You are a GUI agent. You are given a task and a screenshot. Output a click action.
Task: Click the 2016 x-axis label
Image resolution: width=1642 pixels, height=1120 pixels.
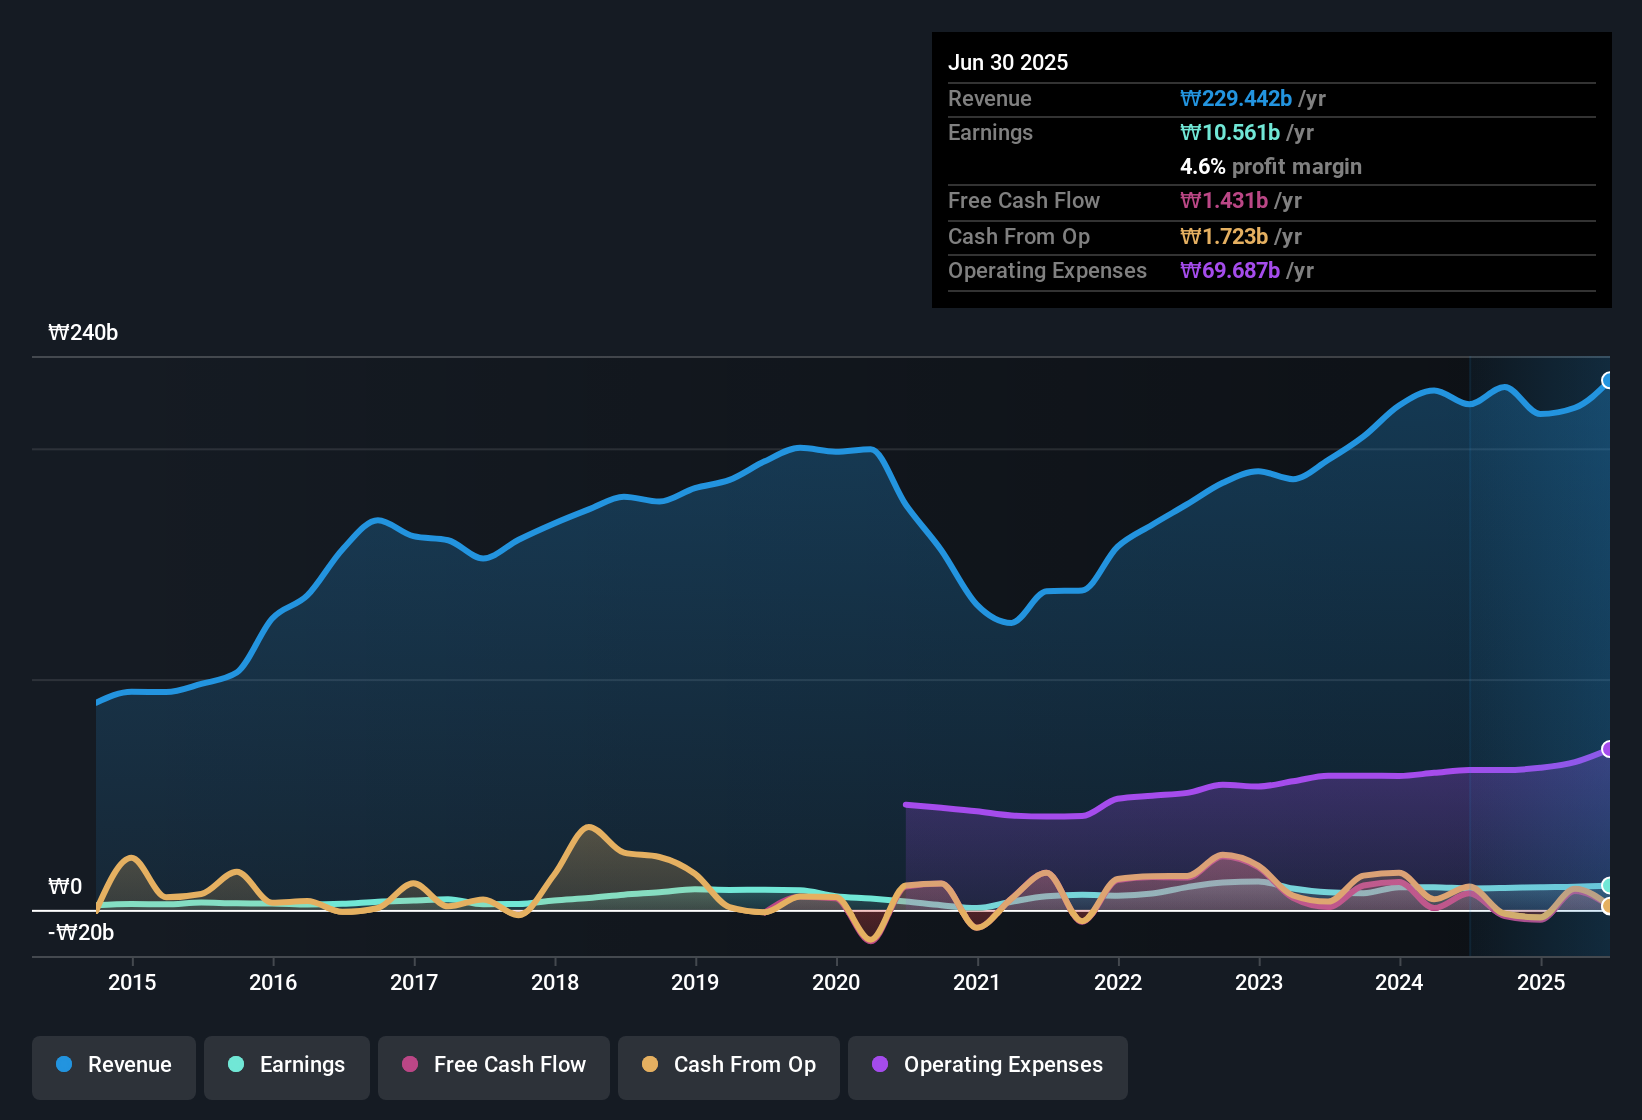273,982
